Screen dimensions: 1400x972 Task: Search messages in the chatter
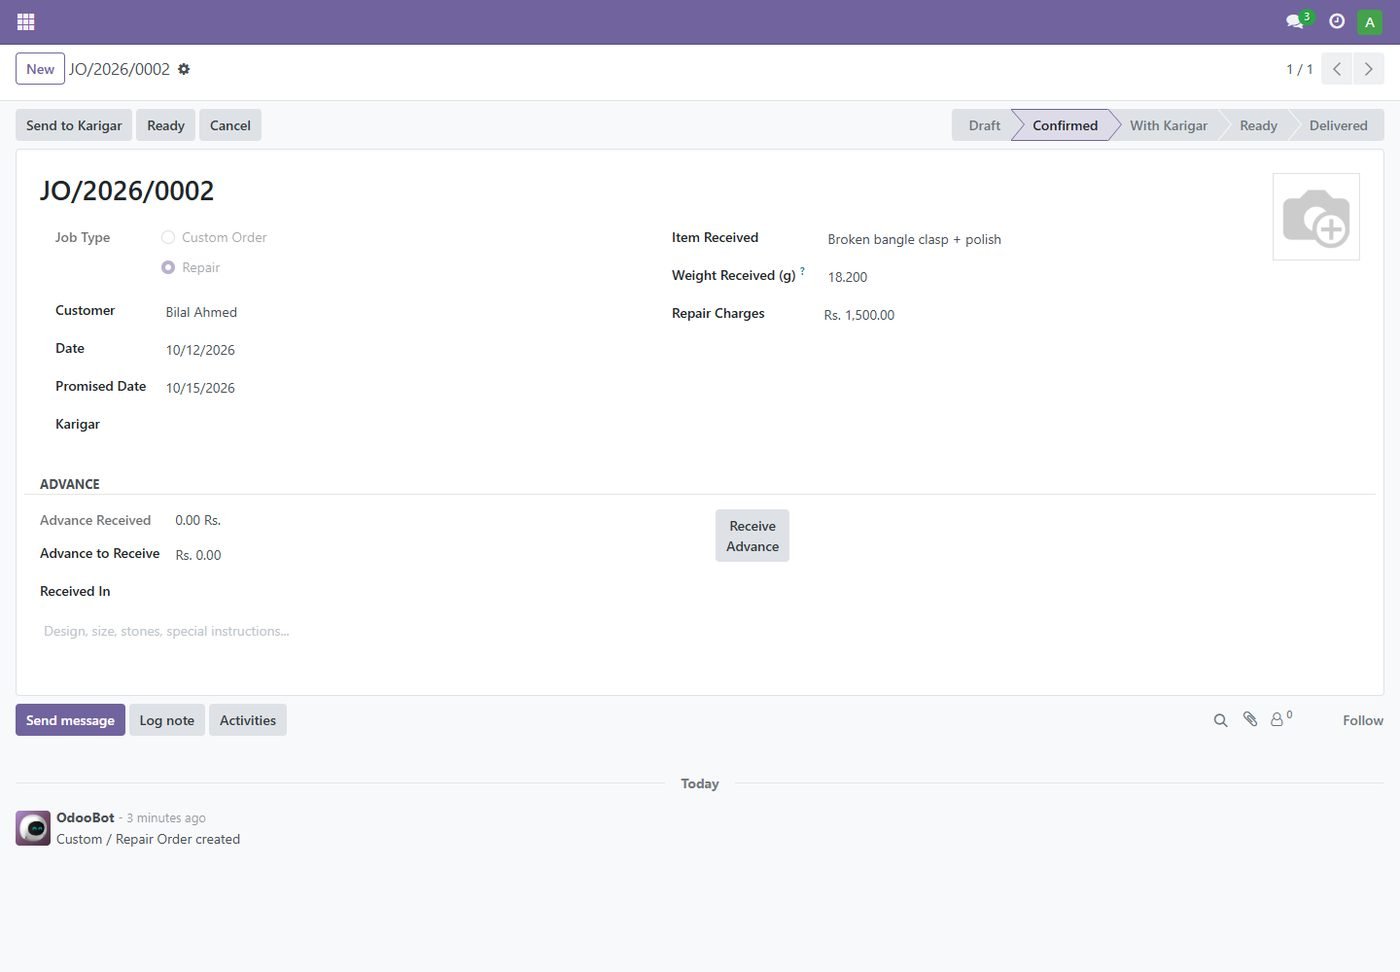click(1220, 720)
